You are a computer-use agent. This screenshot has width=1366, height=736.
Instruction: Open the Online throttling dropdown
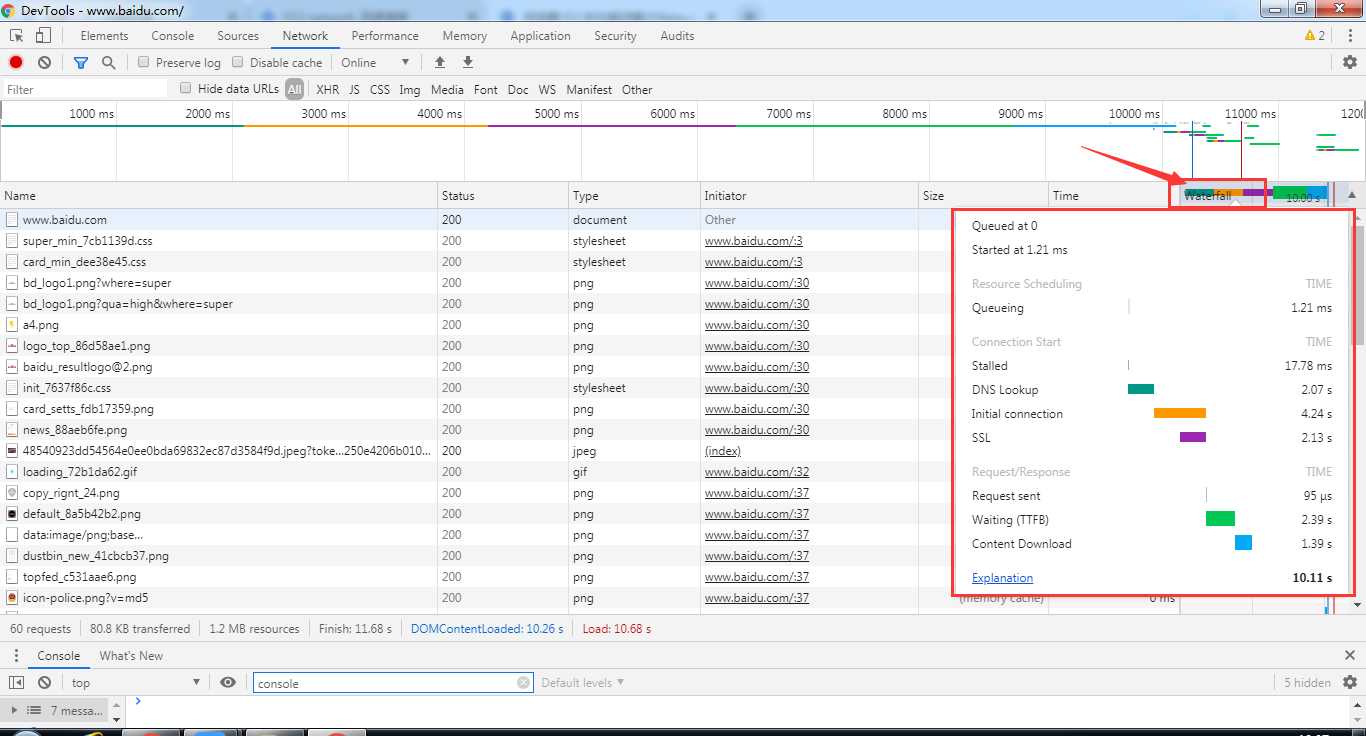coord(375,62)
